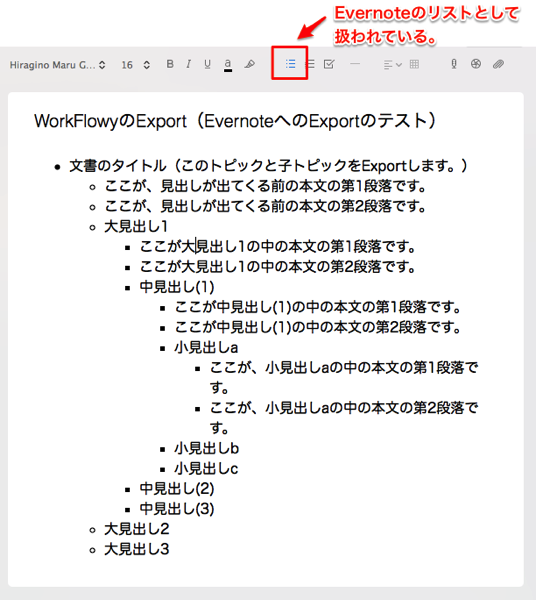536x600 pixels.
Task: Toggle italic formatting
Action: [188, 64]
